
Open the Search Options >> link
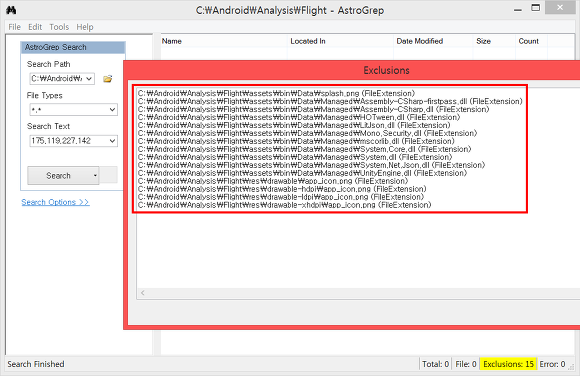(x=55, y=202)
